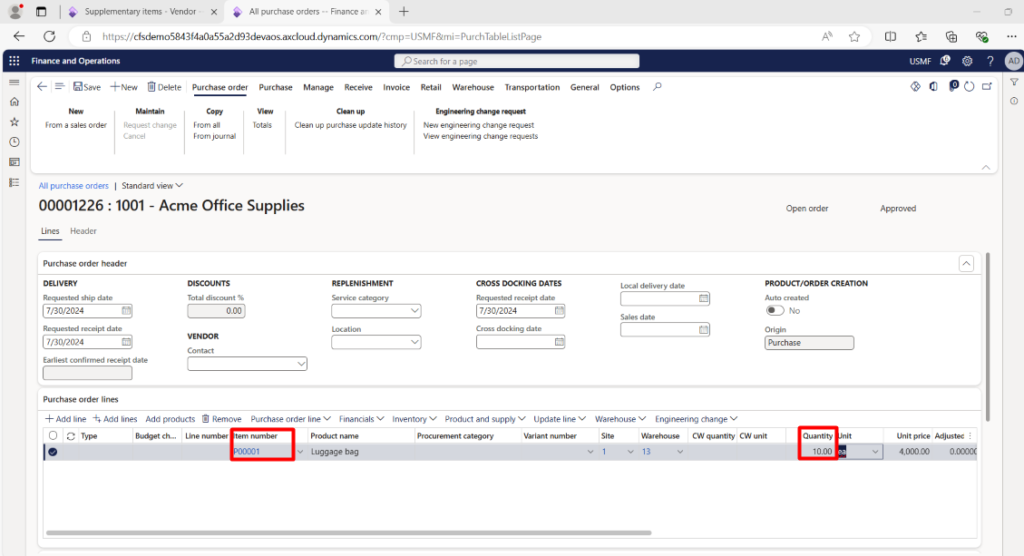Screen dimensions: 1024x556
Task: Open the vendor Contact dropdown
Action: 300,363
